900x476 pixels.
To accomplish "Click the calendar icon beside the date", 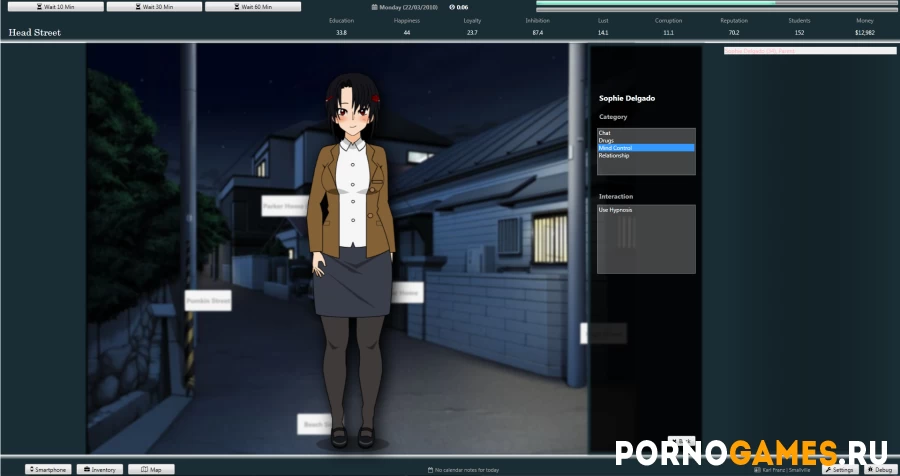I will point(374,7).
